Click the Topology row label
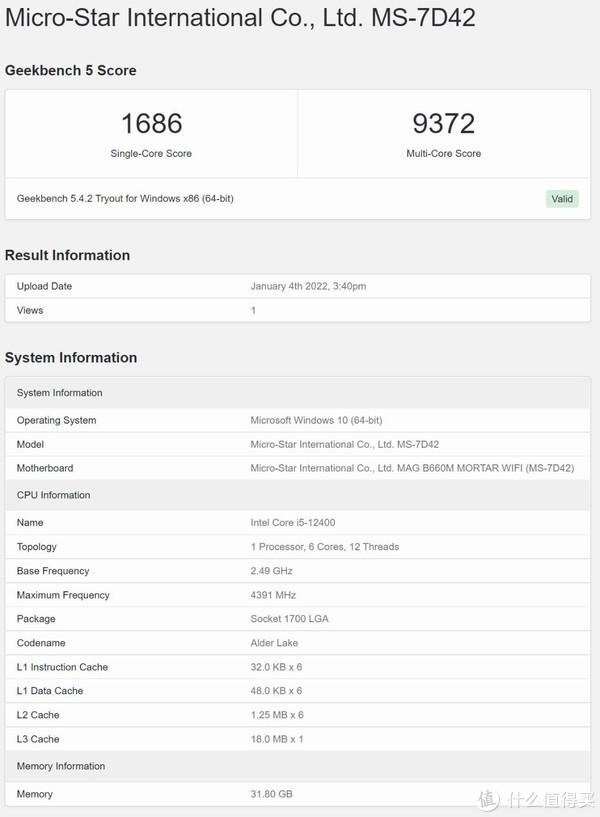 (36, 547)
